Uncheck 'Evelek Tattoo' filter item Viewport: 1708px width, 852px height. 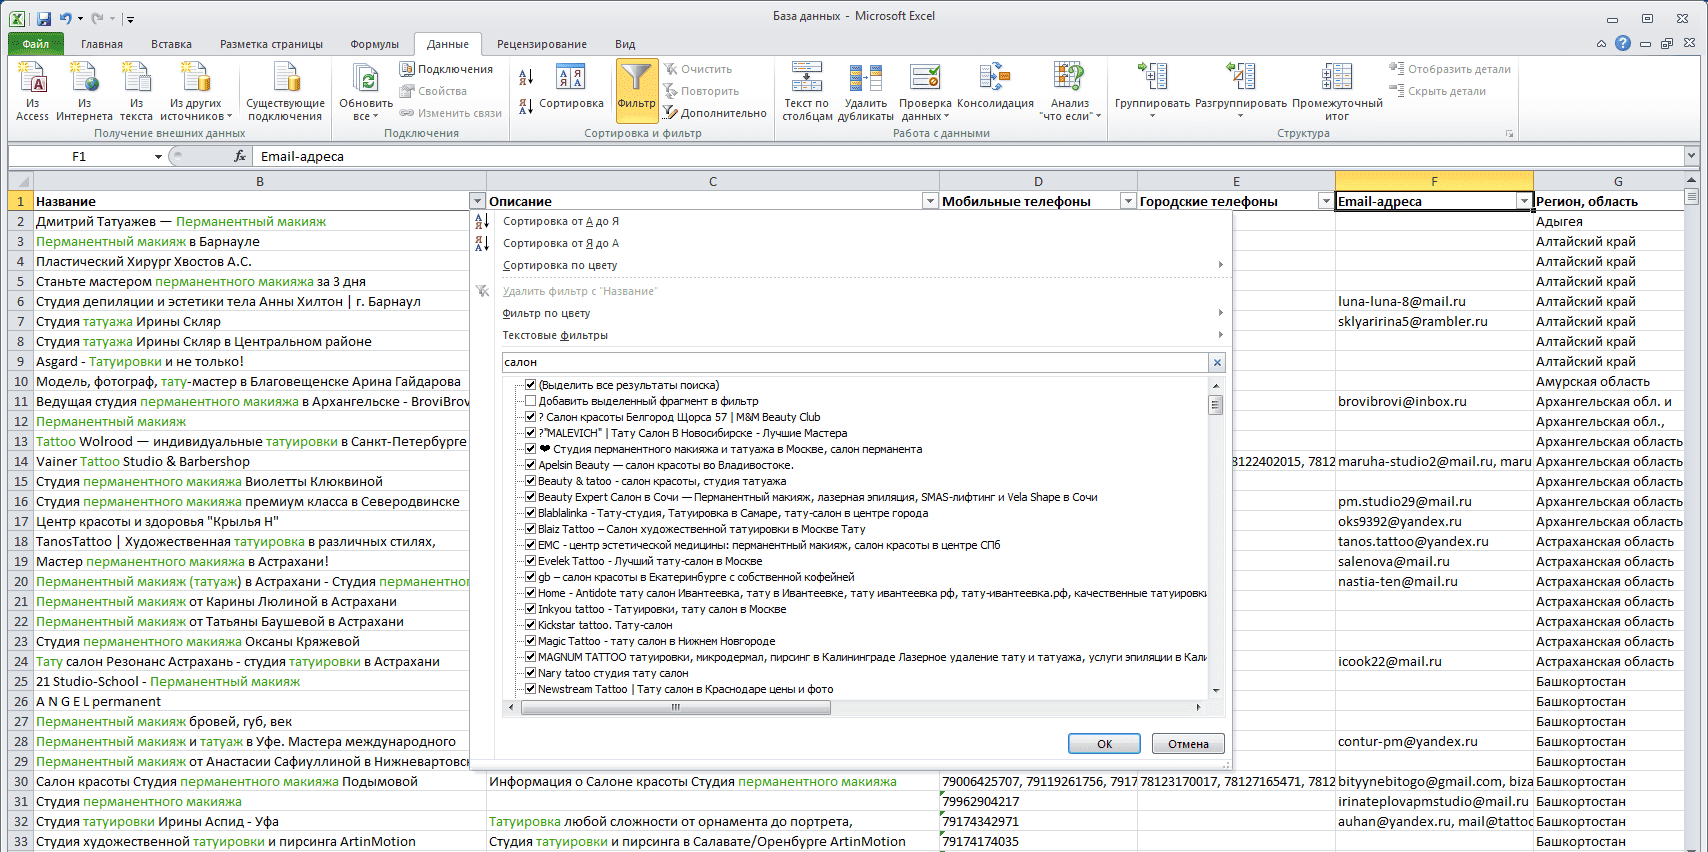531,561
